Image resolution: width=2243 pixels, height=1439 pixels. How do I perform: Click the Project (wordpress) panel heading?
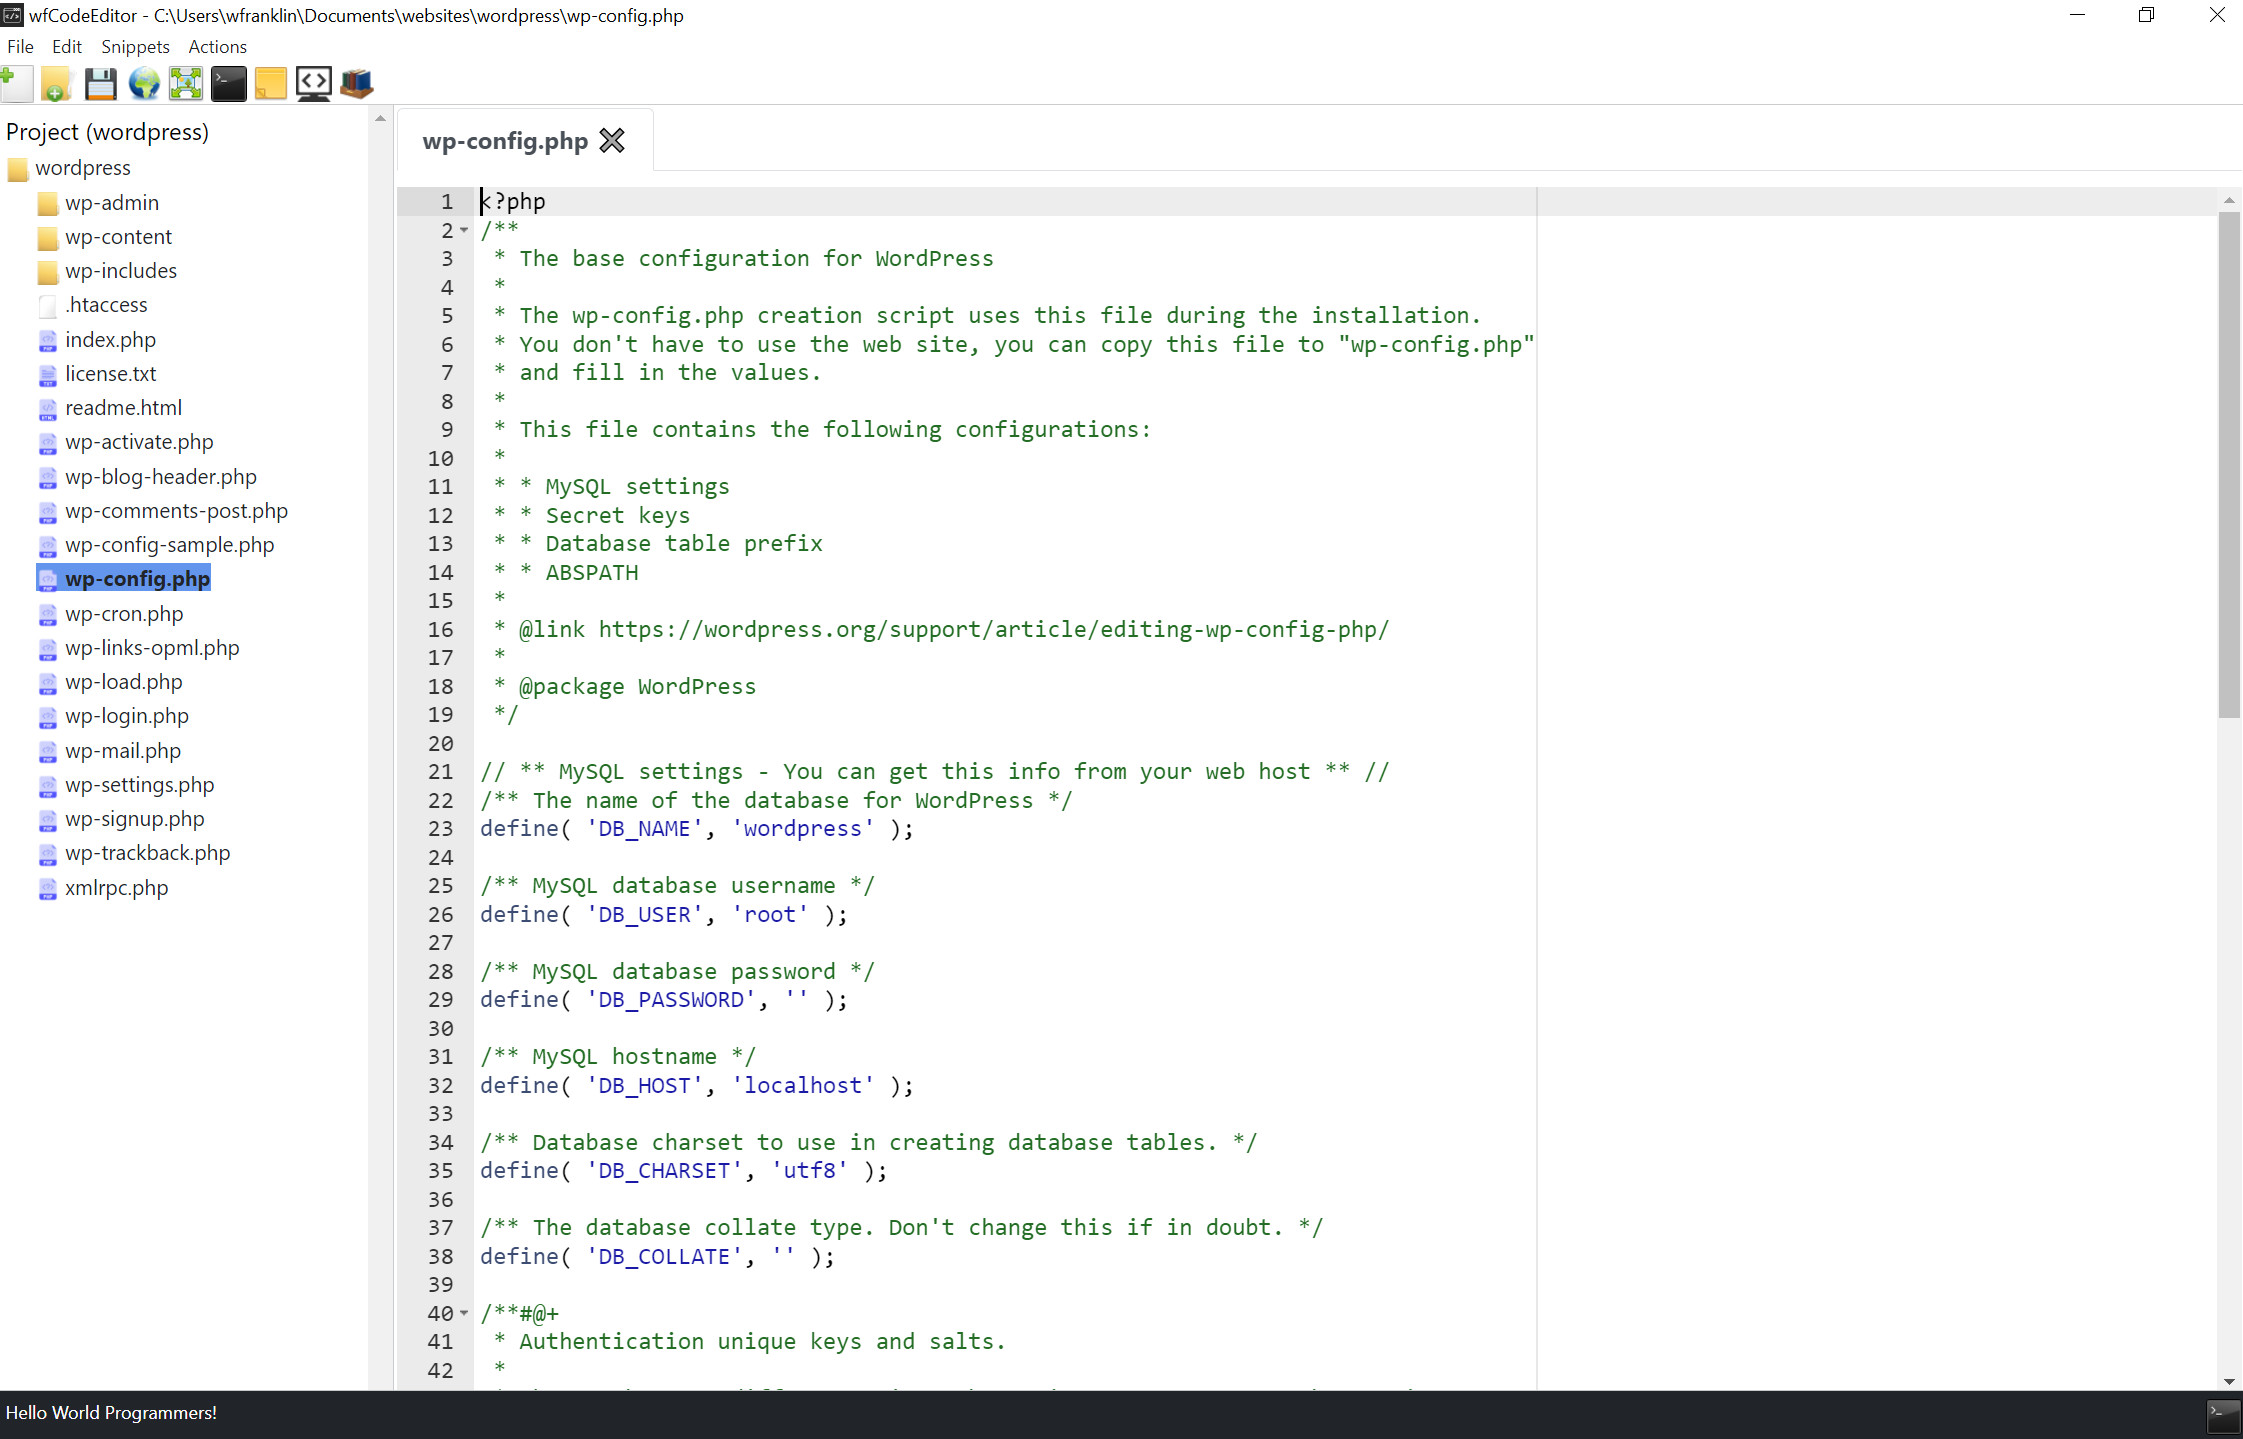coord(107,132)
